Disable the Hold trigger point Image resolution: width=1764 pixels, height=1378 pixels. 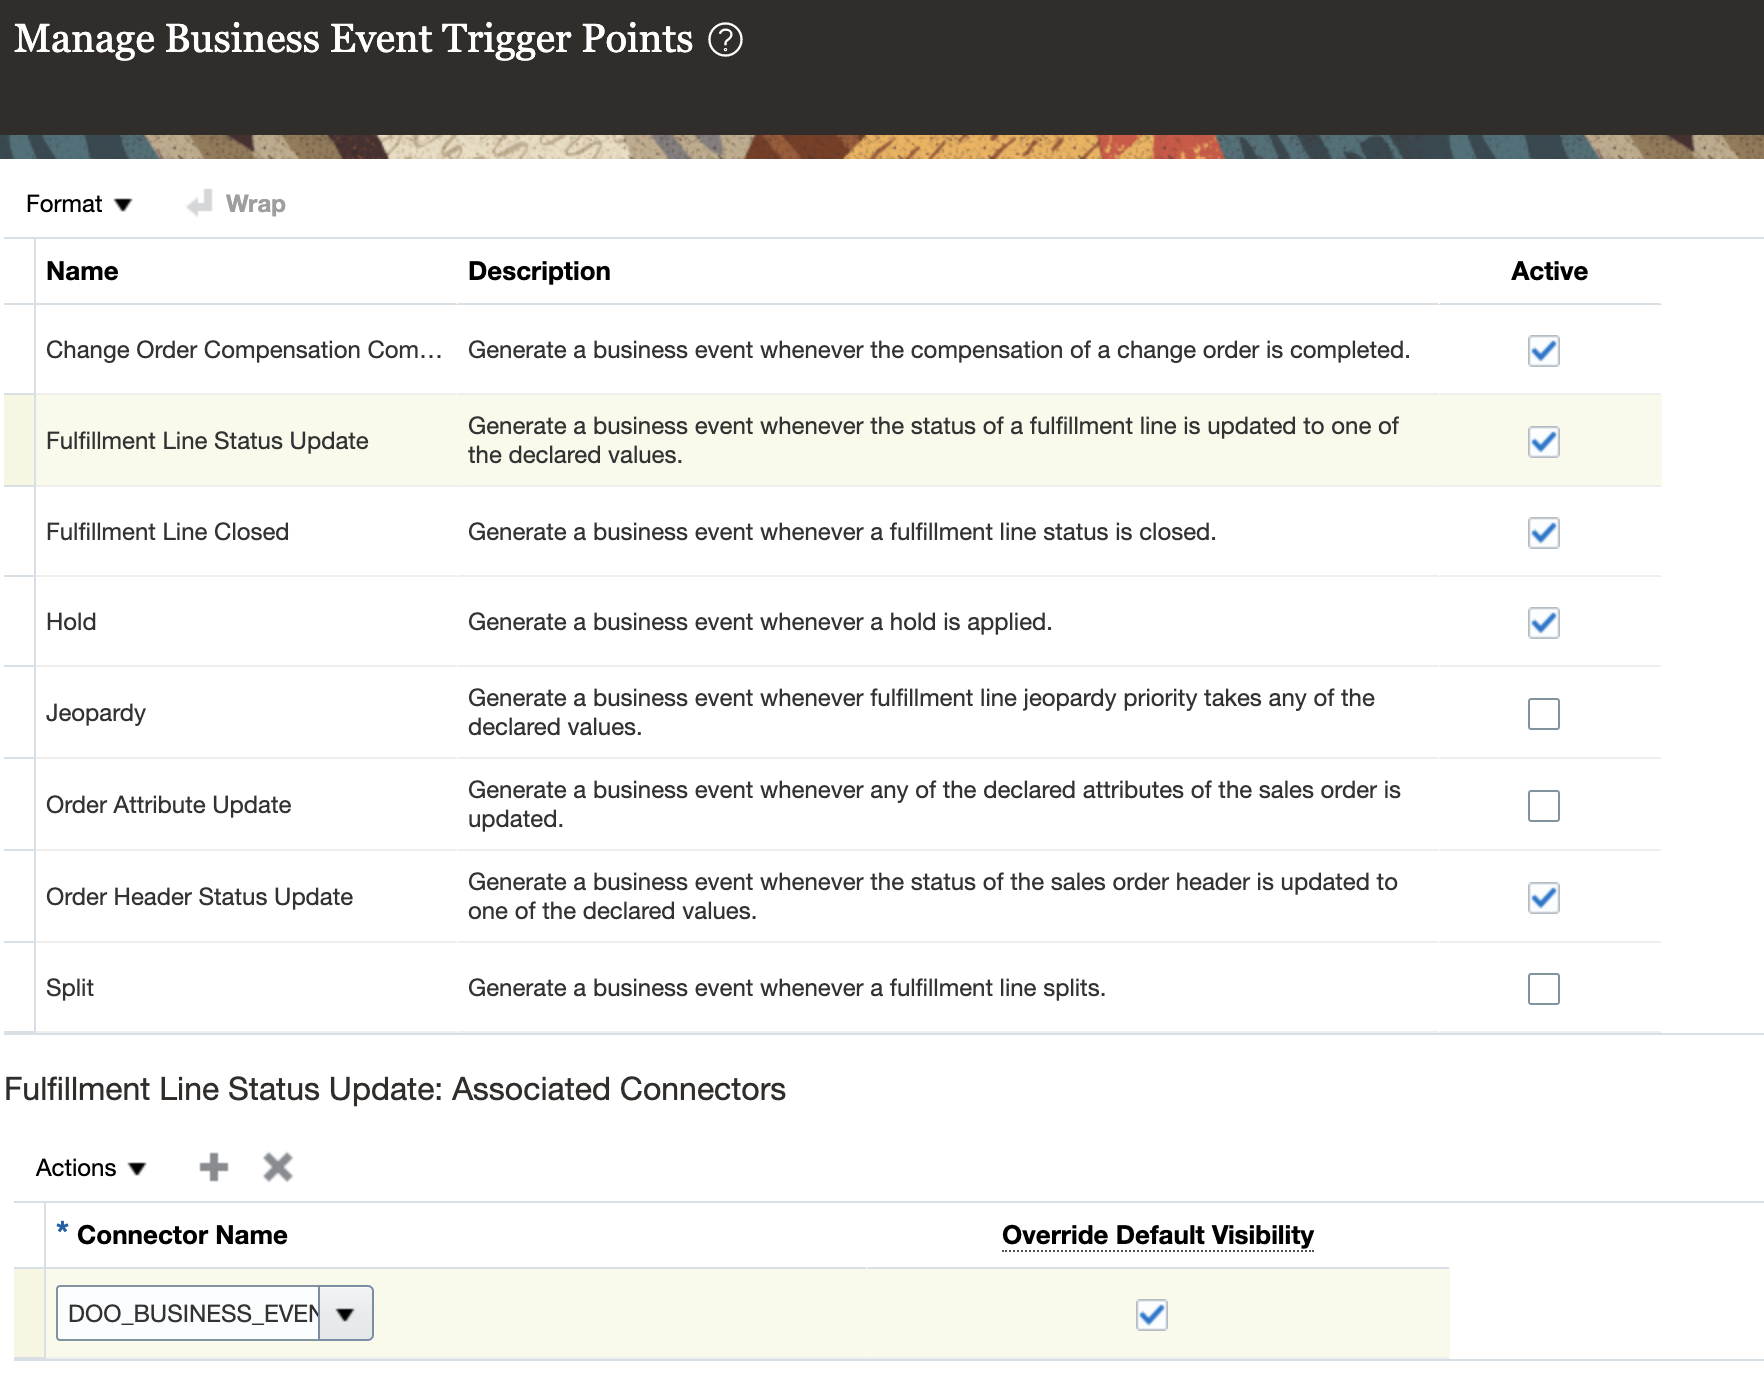tap(1543, 624)
